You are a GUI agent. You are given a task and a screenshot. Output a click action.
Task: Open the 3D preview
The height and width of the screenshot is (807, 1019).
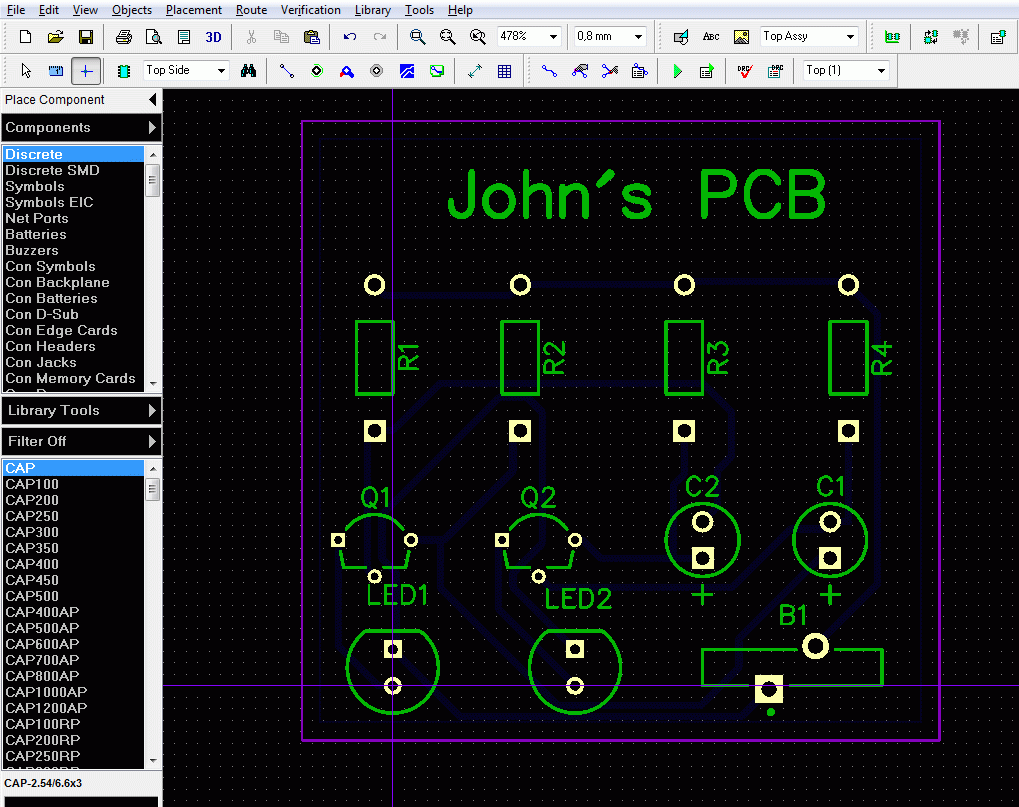(x=214, y=37)
